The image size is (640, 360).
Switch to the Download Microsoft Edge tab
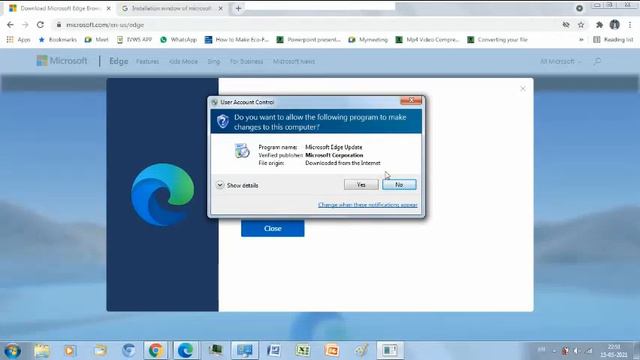click(60, 8)
